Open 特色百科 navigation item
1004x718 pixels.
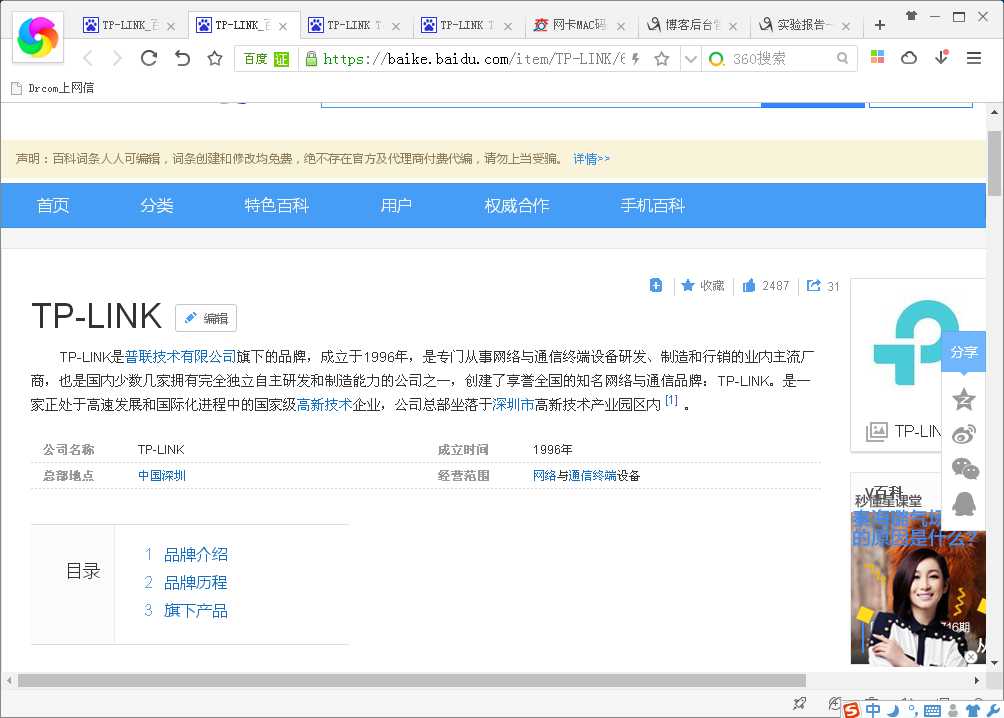point(277,206)
